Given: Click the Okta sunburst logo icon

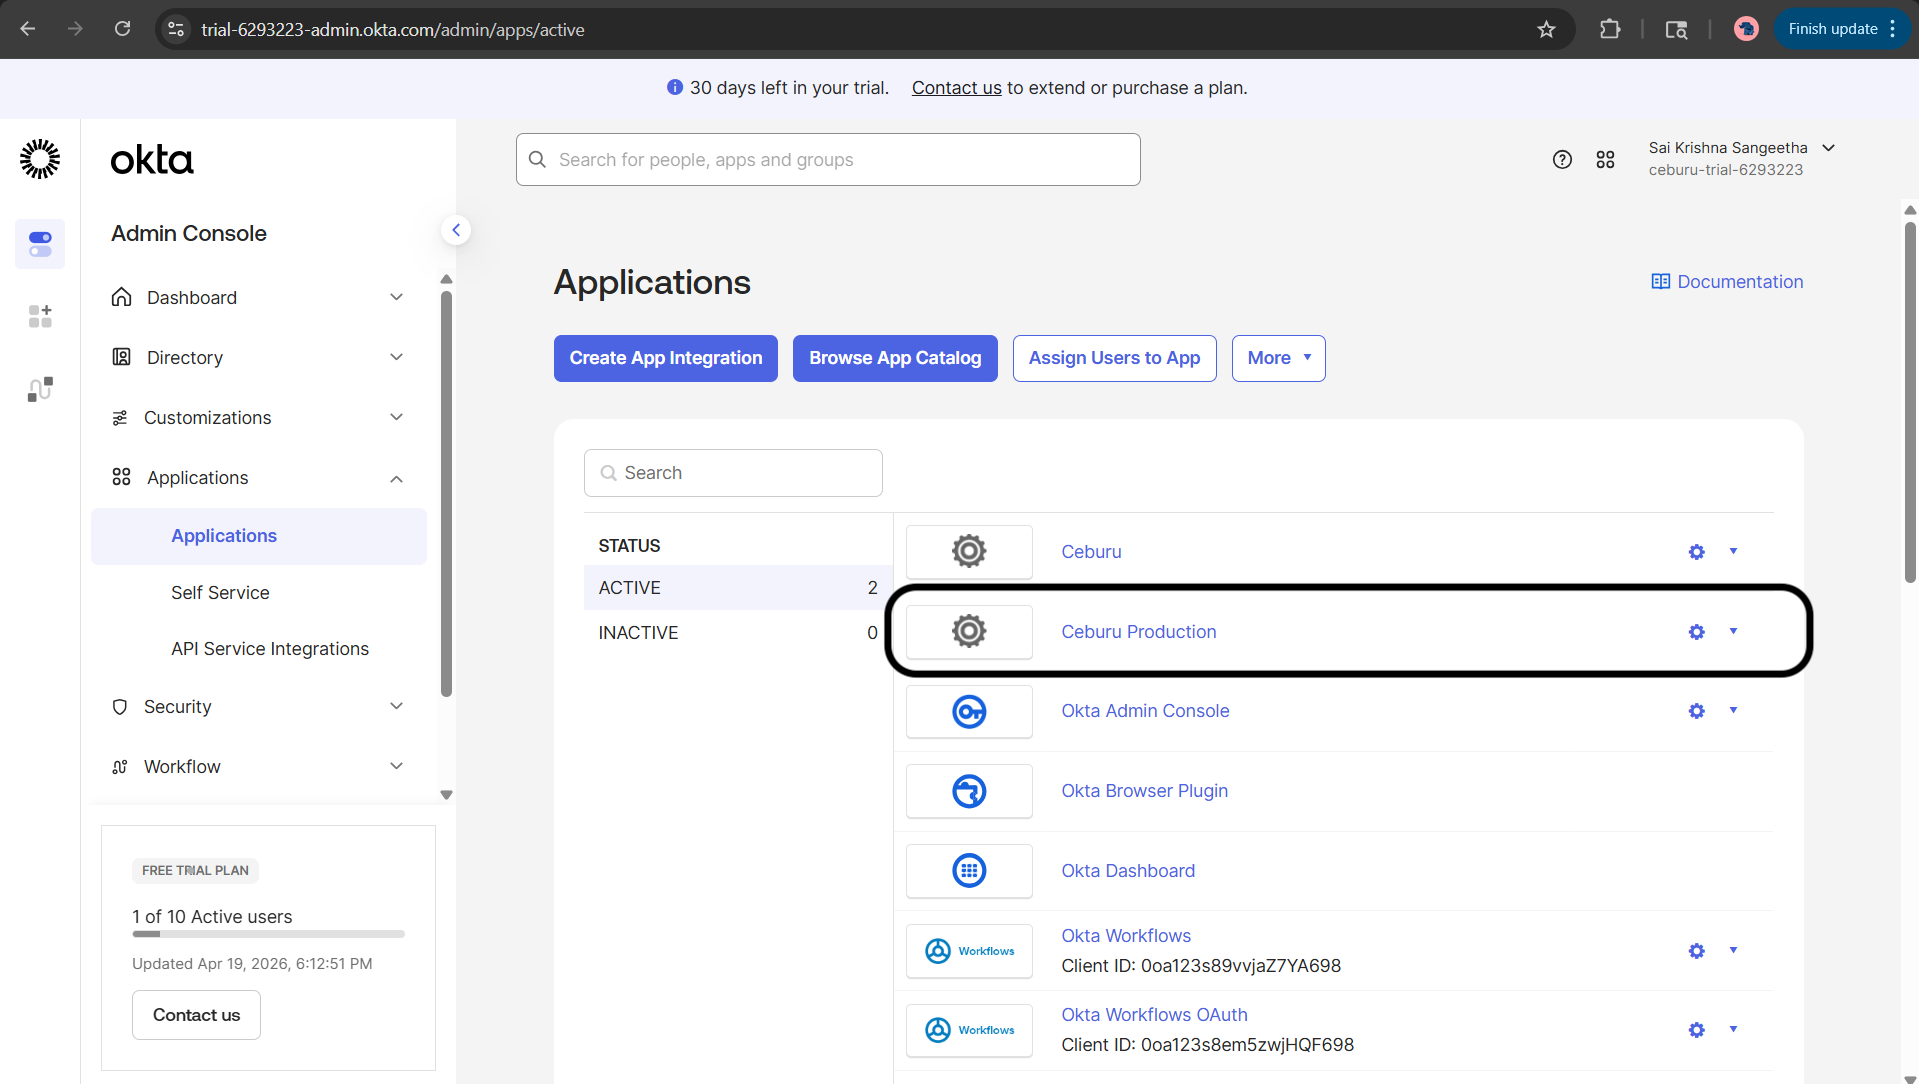Looking at the screenshot, I should coord(40,159).
